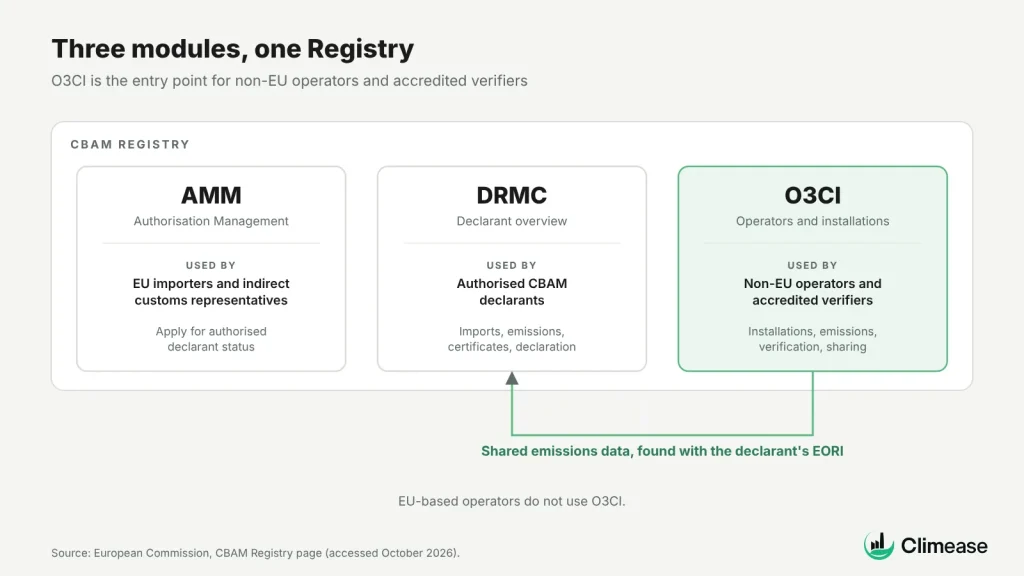This screenshot has height=576, width=1024.
Task: Click the 'USED BY' label in AMM card
Action: point(210,265)
